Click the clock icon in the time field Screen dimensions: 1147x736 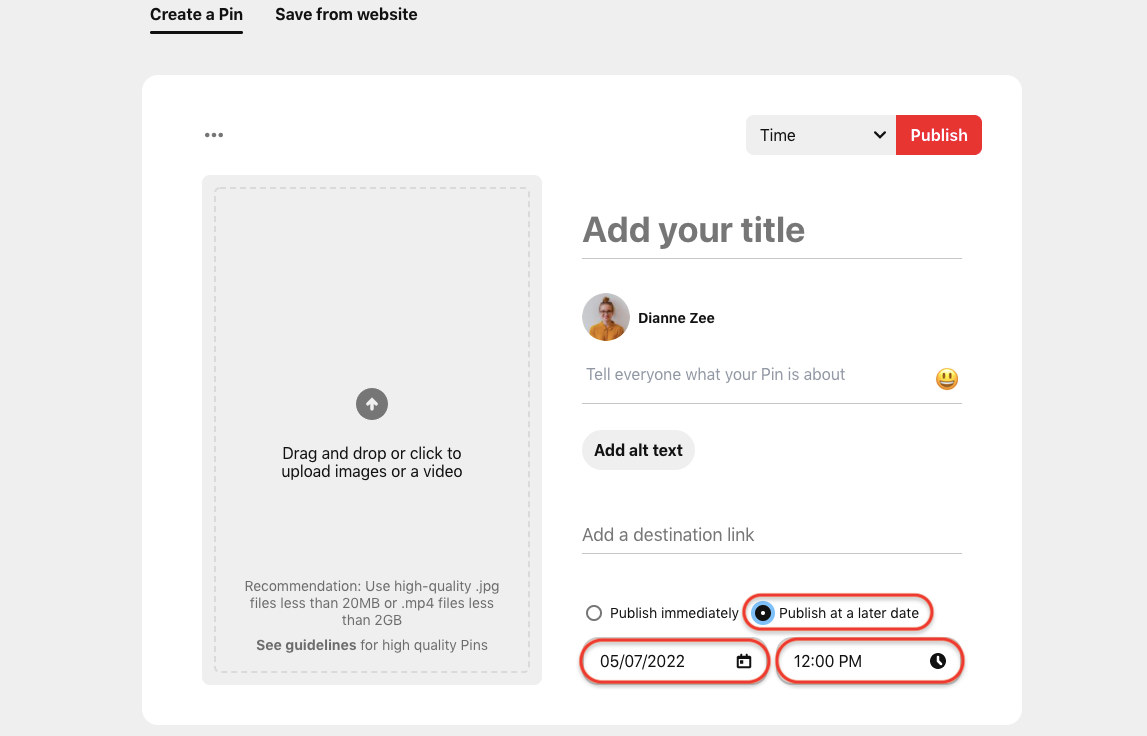(936, 661)
